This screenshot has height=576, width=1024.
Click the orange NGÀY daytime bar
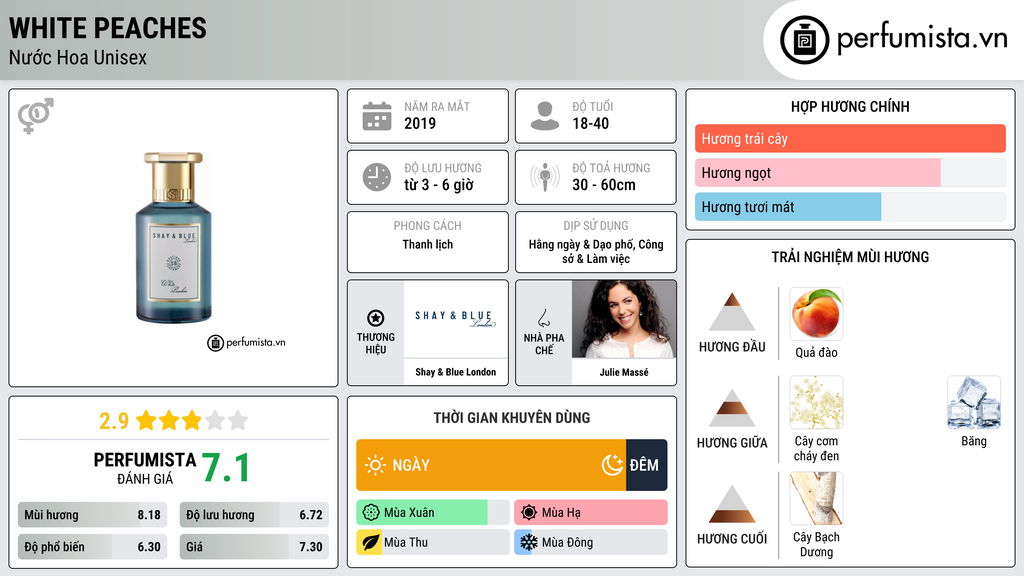[x=491, y=465]
